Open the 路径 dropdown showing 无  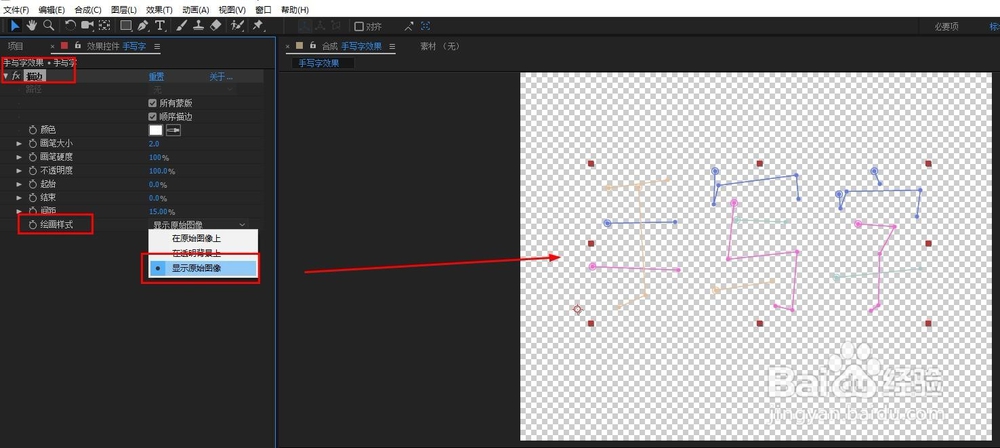click(x=192, y=90)
